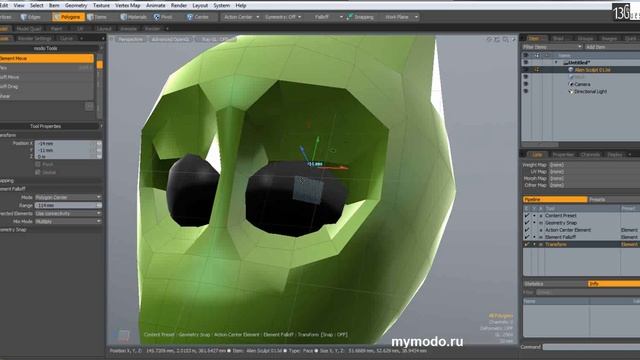640x360 pixels.
Task: Choose Pivot mode in toolbar
Action: [x=163, y=17]
